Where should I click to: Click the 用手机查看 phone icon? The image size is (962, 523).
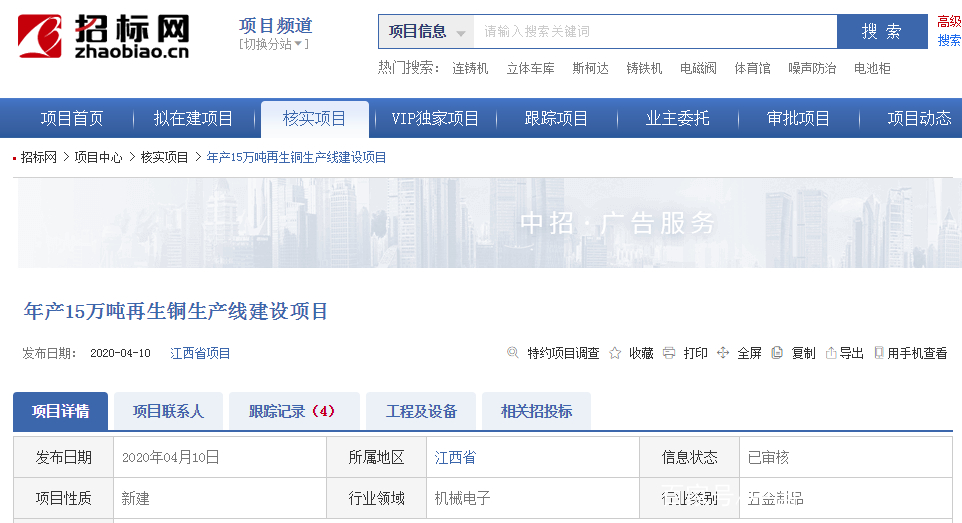tap(878, 353)
